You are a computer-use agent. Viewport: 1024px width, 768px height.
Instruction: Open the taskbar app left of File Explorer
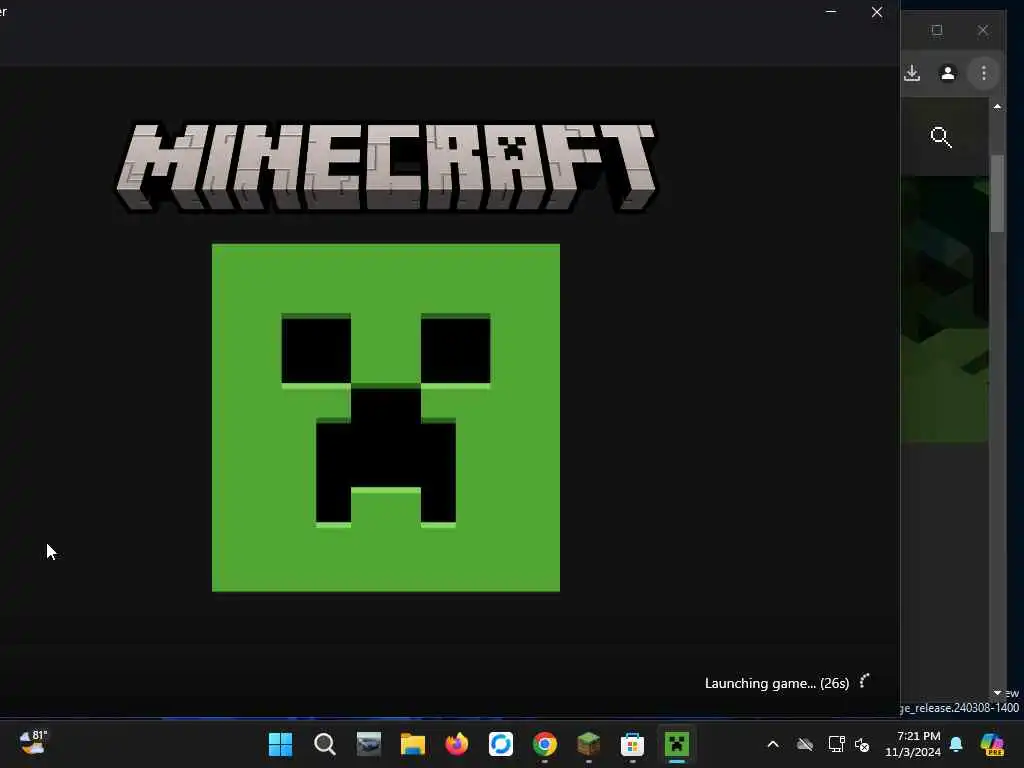point(368,744)
